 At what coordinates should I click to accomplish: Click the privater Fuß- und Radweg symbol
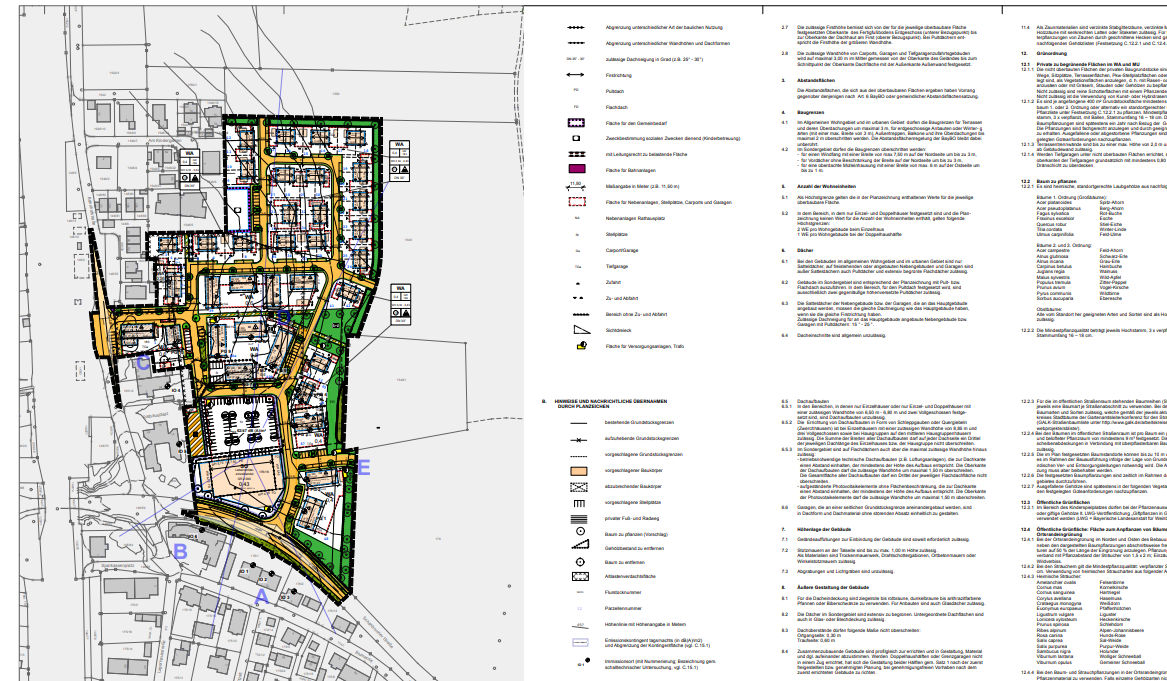578,519
